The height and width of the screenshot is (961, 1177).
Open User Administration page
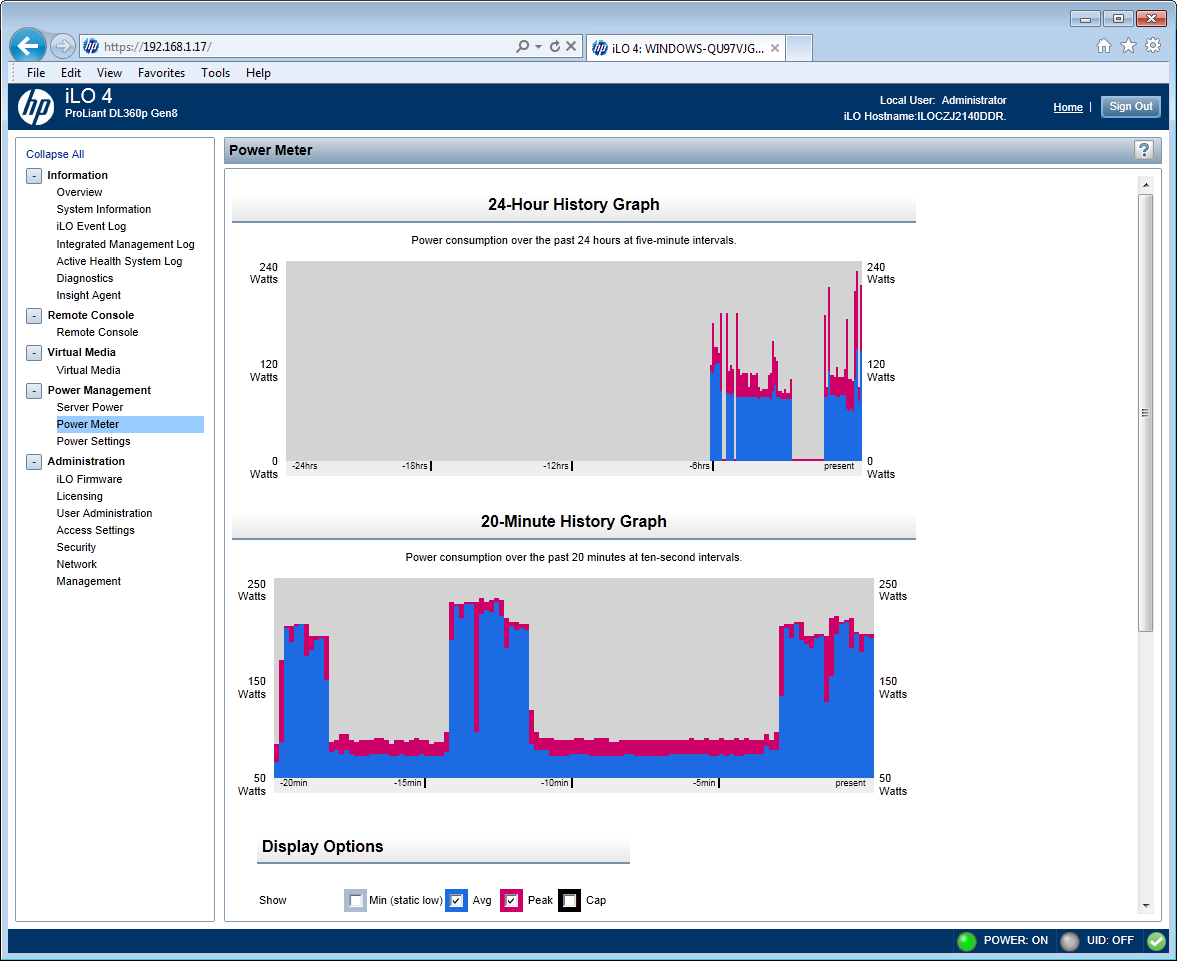104,514
